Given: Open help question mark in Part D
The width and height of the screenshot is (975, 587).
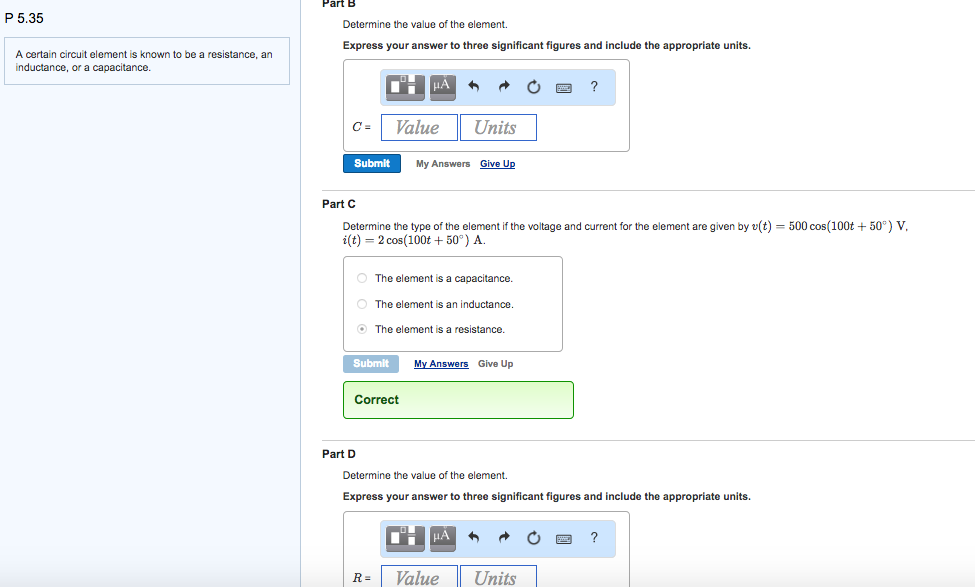Looking at the screenshot, I should tap(594, 538).
